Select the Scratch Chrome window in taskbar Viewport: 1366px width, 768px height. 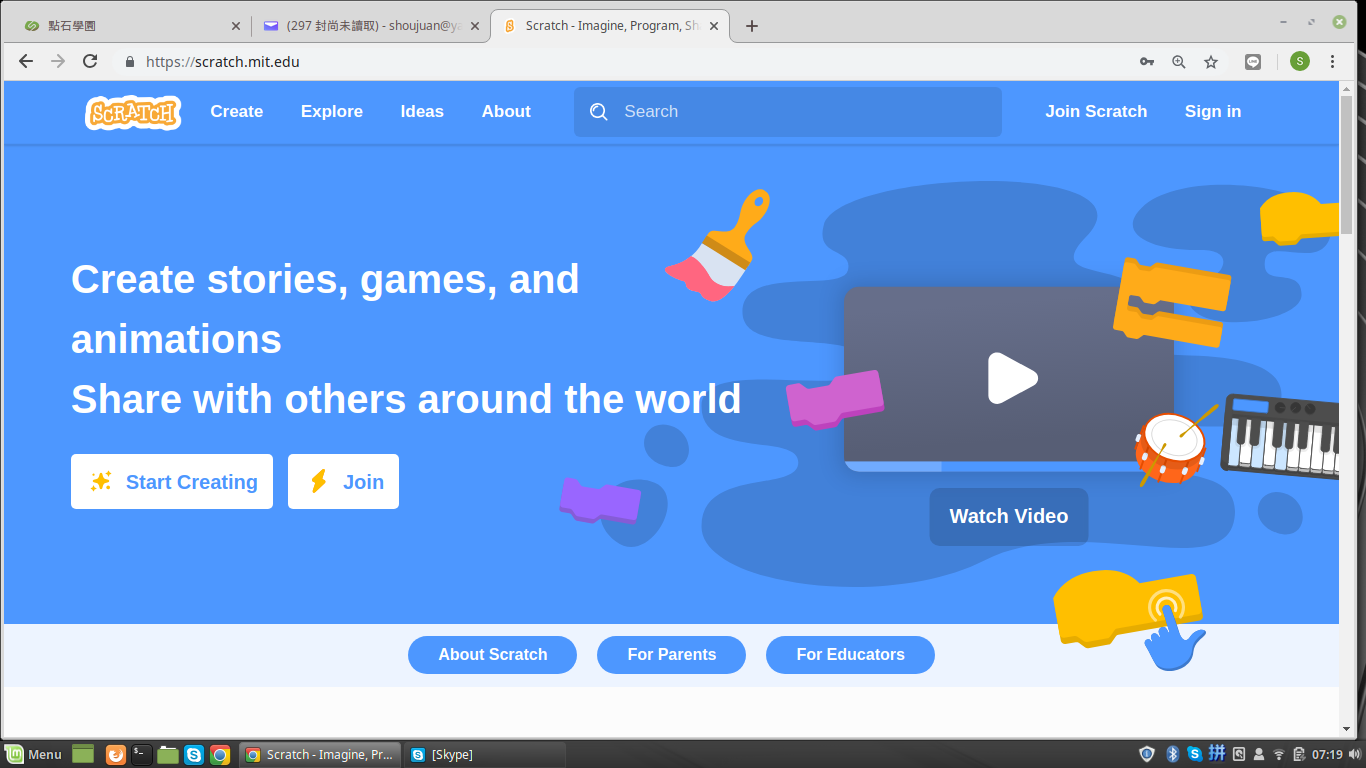320,755
